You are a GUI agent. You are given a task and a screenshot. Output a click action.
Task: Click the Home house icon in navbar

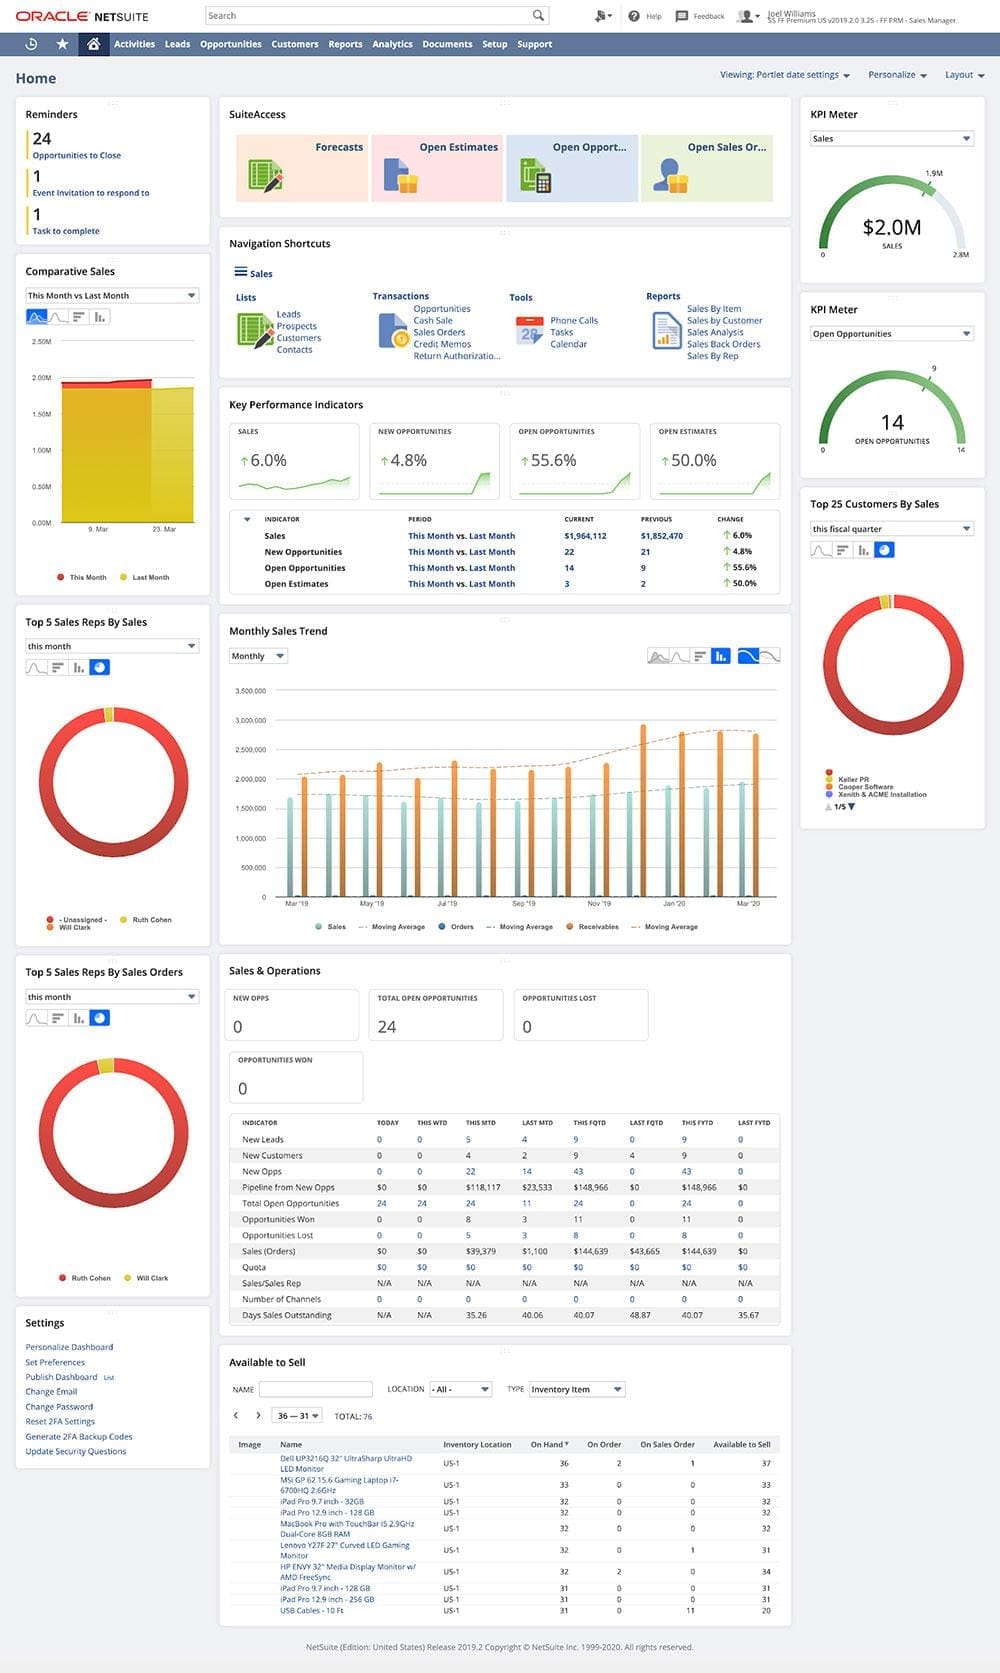(x=93, y=44)
